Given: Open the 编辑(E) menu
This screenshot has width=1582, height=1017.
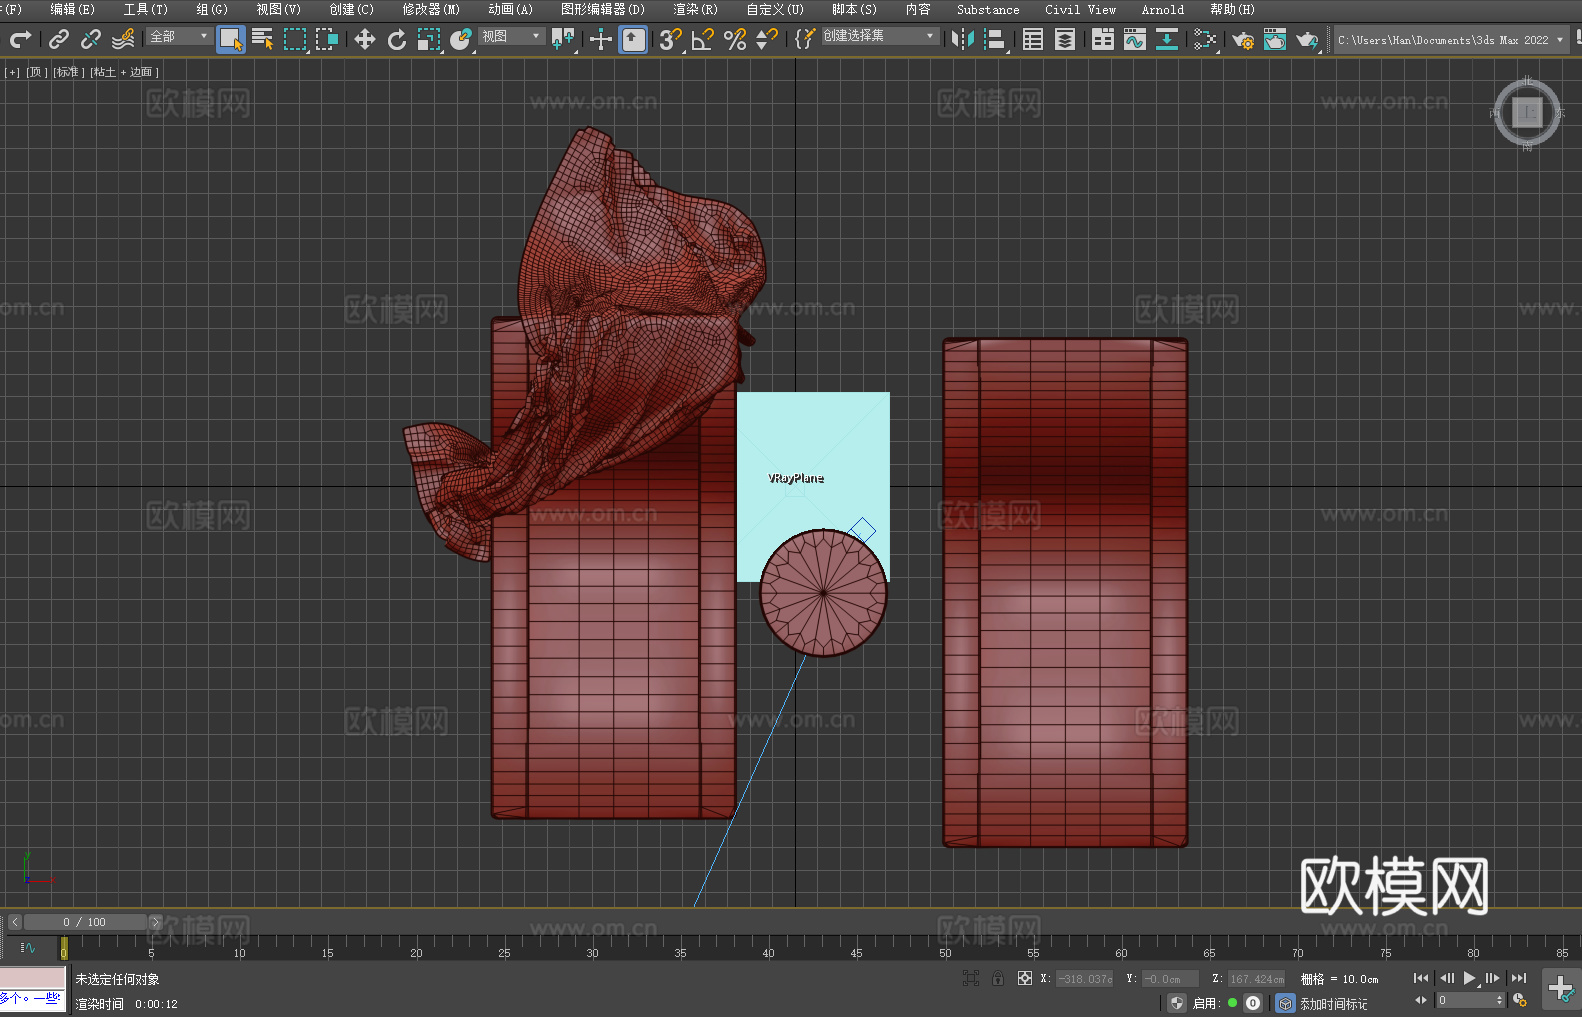Looking at the screenshot, I should pos(72,9).
